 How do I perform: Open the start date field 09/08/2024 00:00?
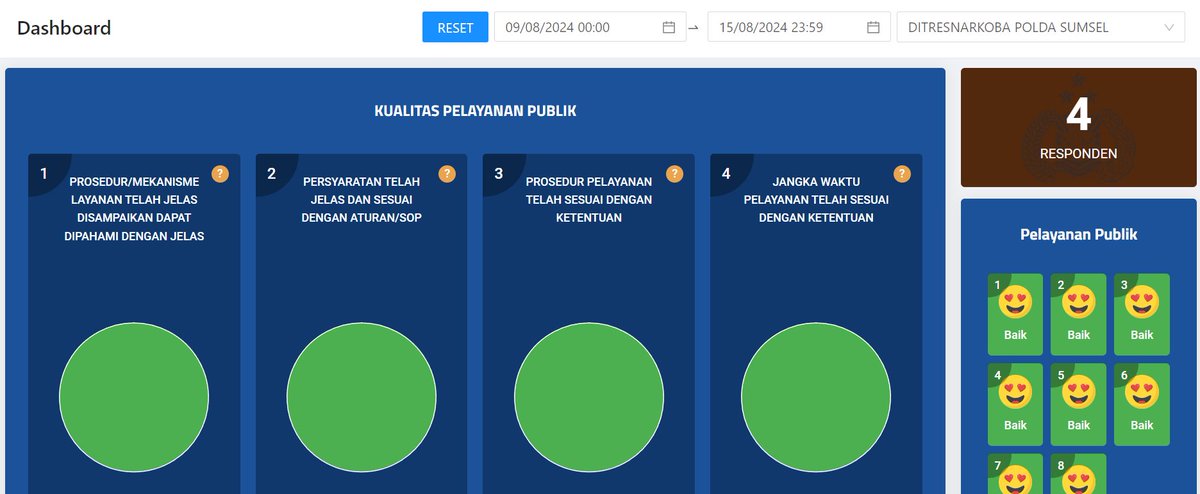pyautogui.click(x=590, y=27)
